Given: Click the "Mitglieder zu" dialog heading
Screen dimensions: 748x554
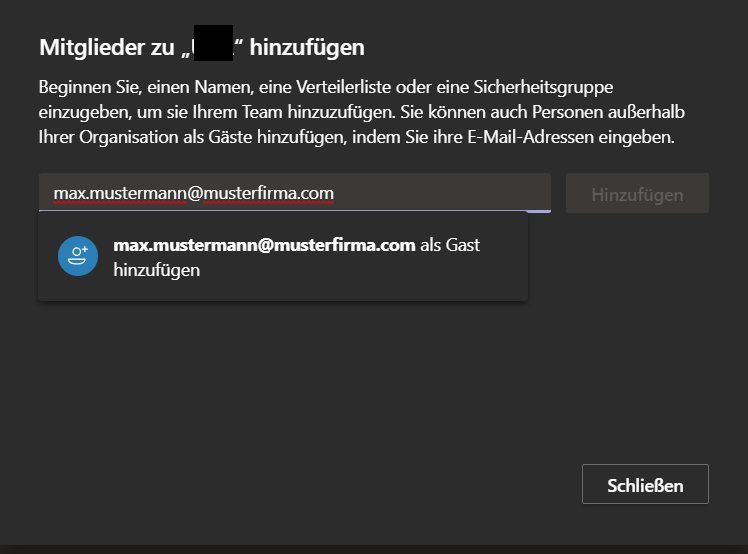Looking at the screenshot, I should 104,47.
